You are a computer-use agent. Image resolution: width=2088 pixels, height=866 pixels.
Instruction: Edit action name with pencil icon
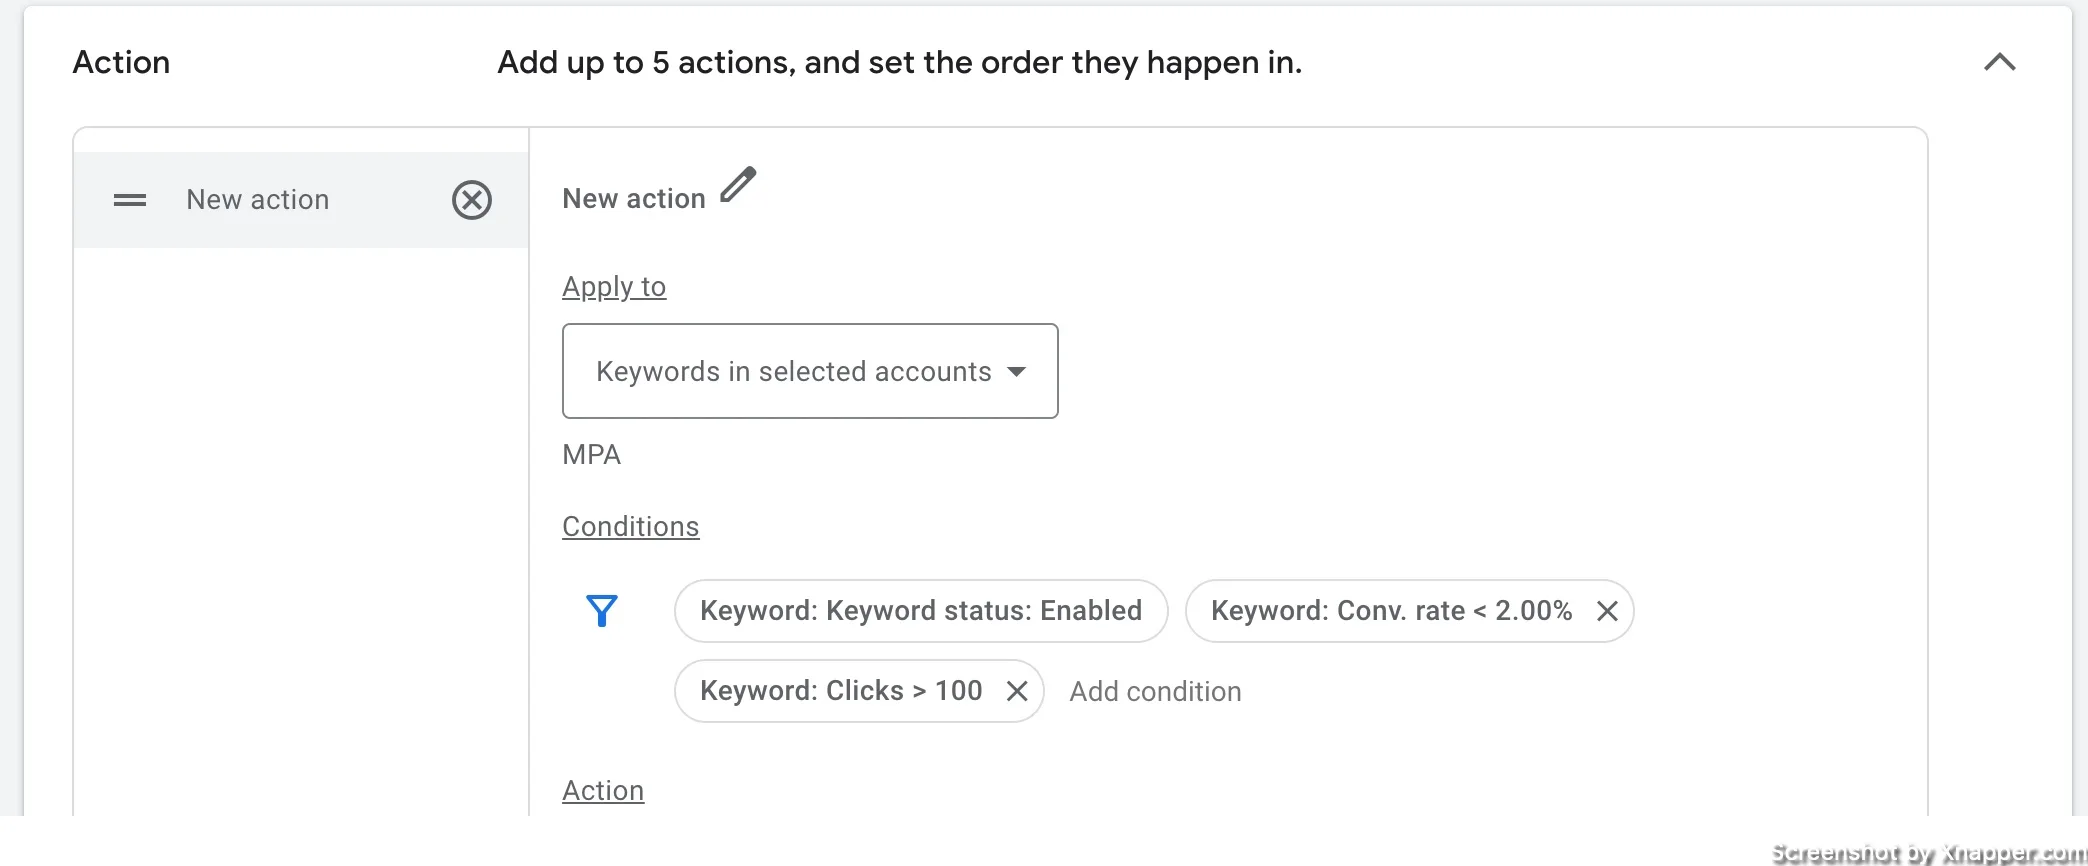[x=739, y=185]
